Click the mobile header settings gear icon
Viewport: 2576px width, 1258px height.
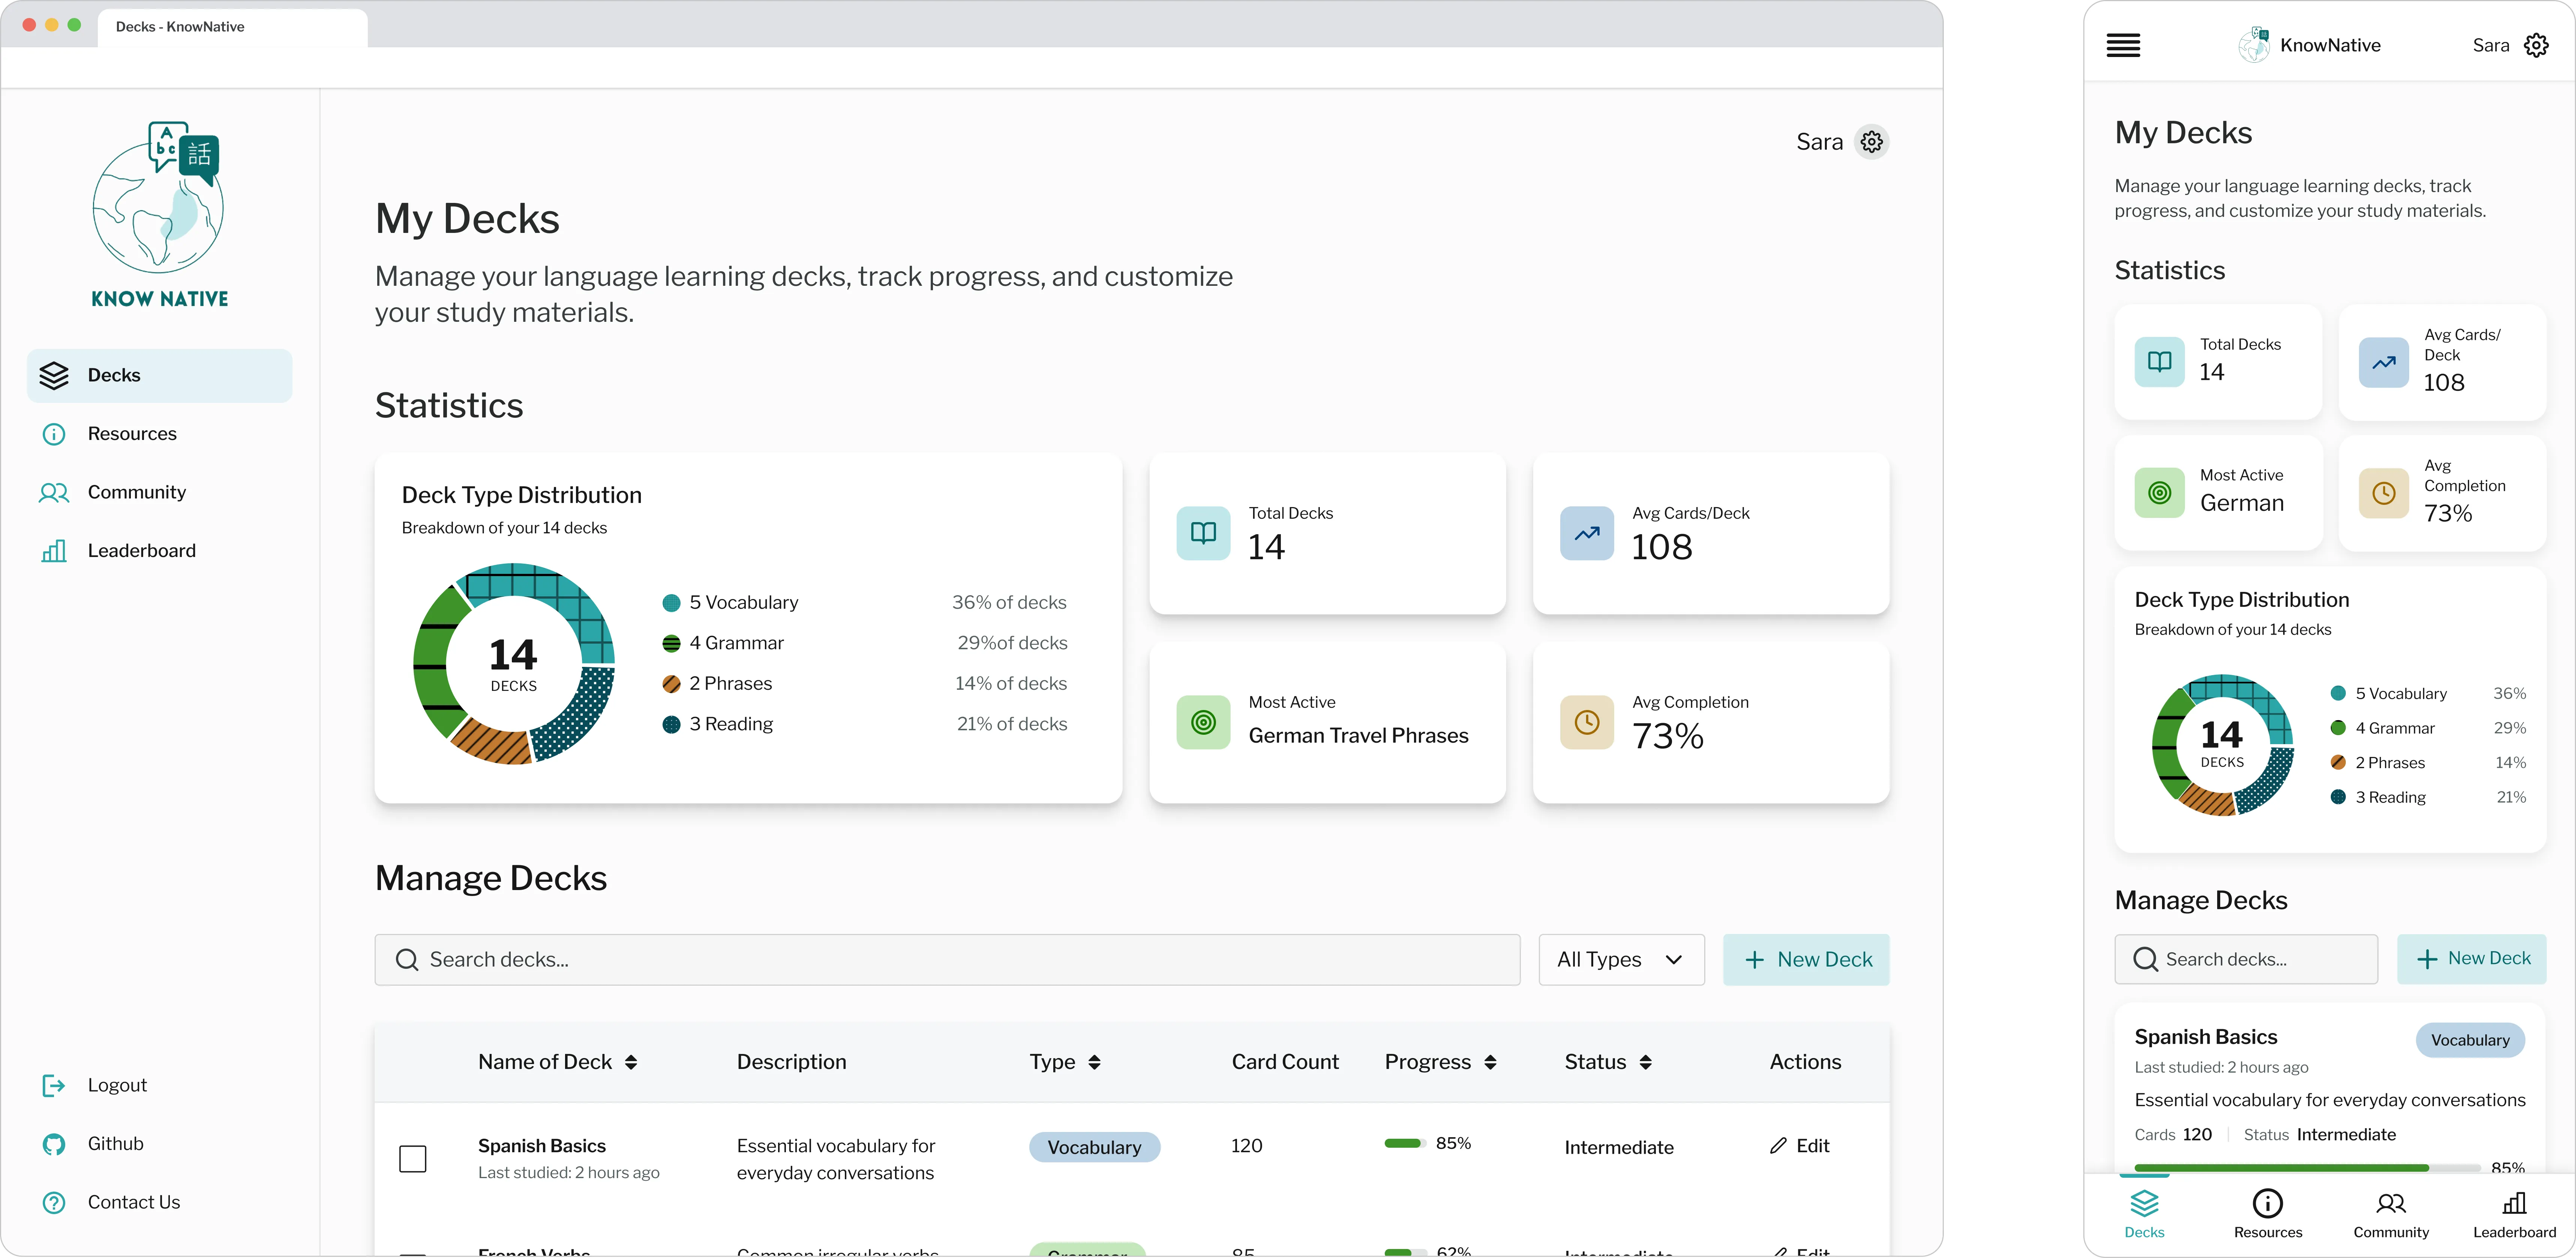[x=2536, y=45]
